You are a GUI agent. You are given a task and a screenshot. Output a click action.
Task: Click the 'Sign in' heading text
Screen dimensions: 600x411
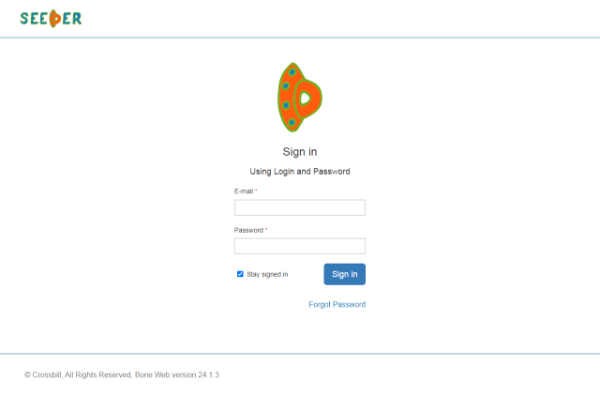pyautogui.click(x=300, y=152)
